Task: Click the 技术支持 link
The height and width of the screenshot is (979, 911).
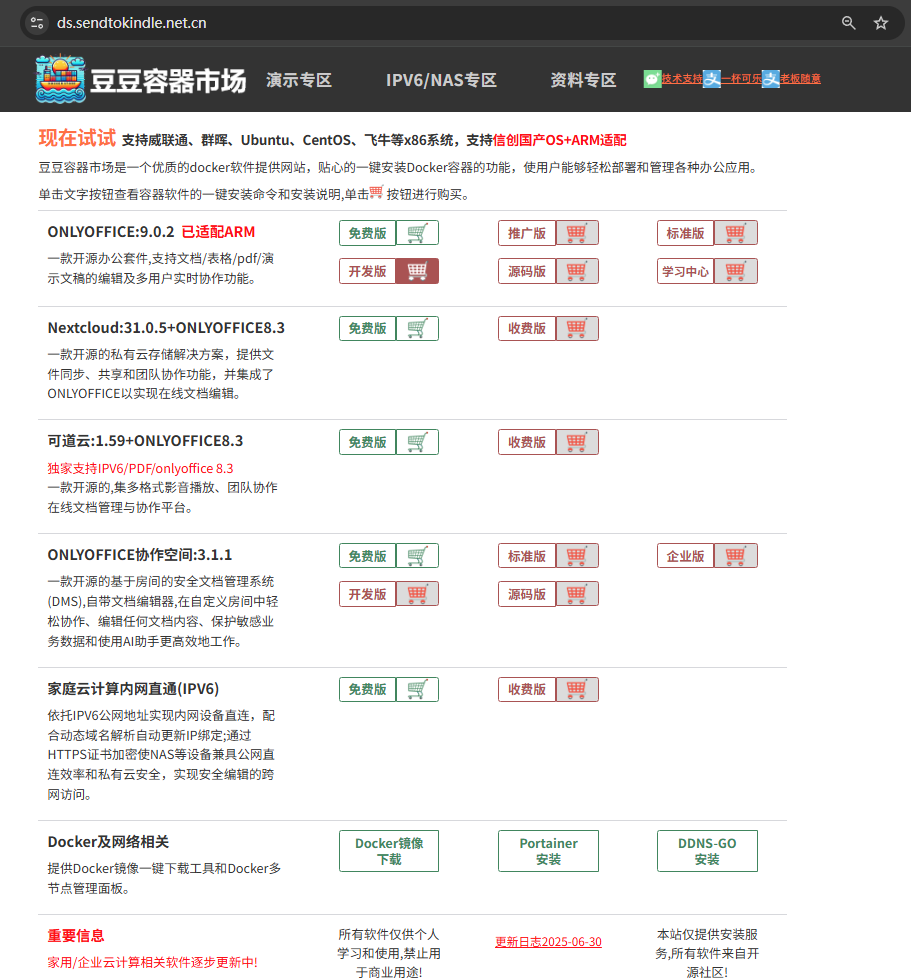Action: click(x=682, y=79)
